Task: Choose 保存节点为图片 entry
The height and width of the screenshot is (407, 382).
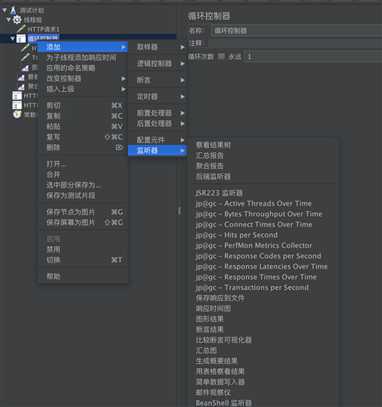Action: [x=83, y=212]
